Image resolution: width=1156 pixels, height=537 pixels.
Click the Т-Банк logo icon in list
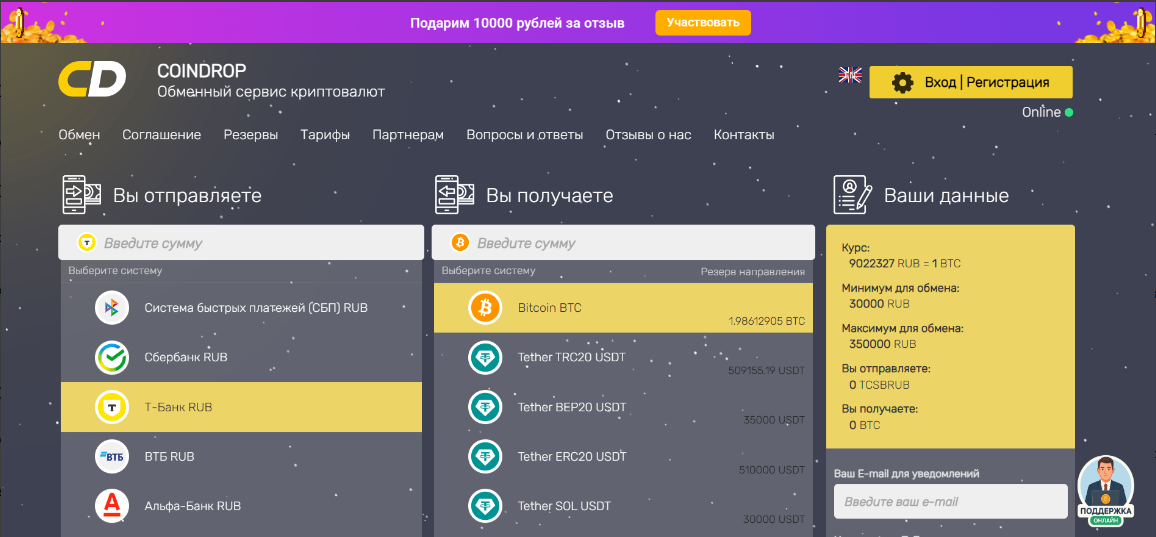pos(112,406)
